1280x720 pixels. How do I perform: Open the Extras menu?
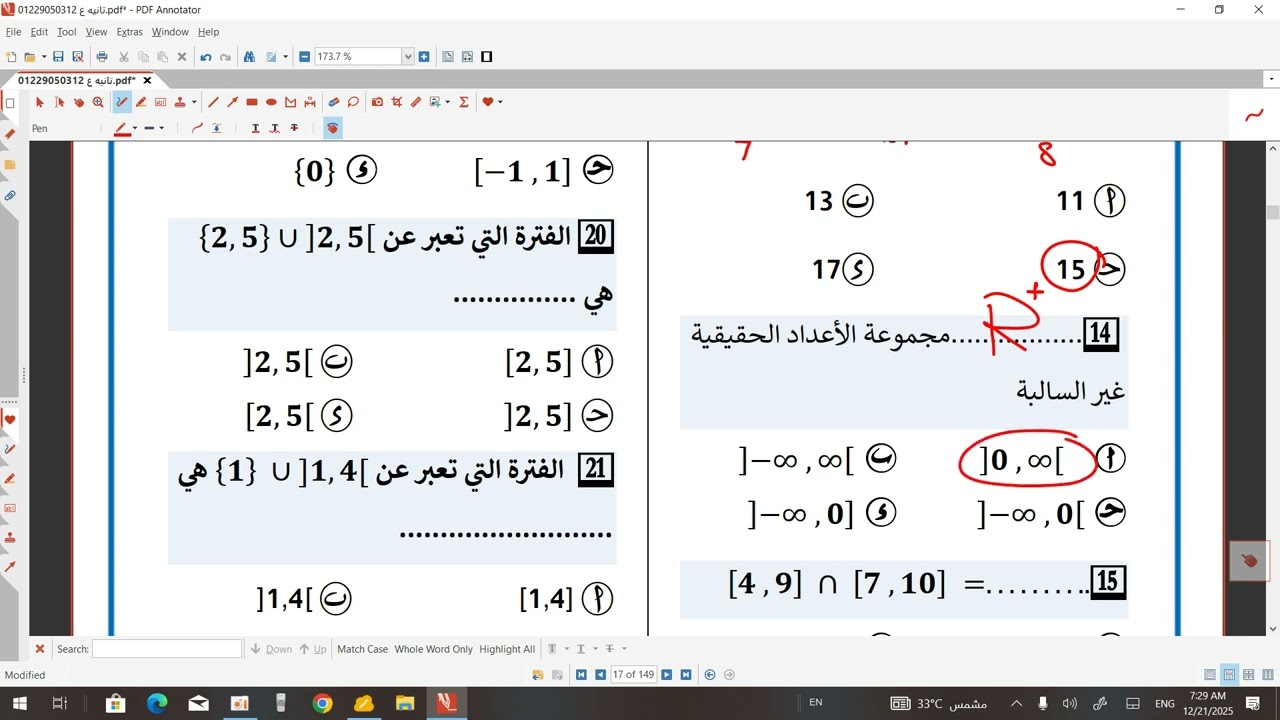pos(129,32)
